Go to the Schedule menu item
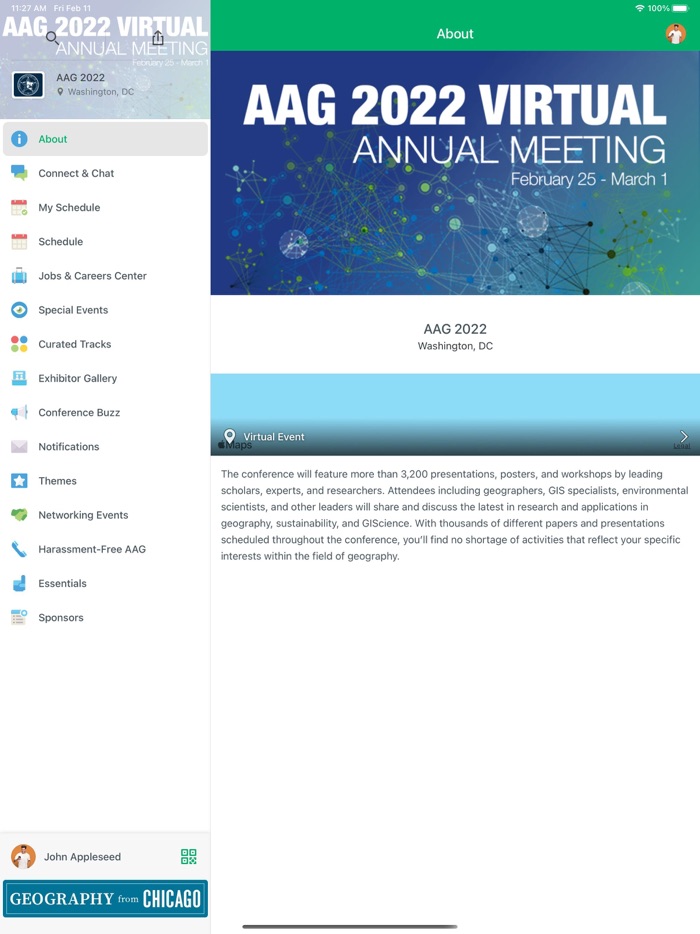The height and width of the screenshot is (934, 700). point(105,242)
